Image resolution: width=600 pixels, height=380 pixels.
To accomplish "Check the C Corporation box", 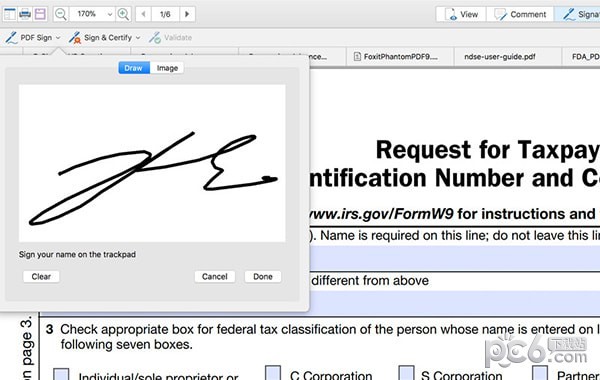I will coord(272,373).
